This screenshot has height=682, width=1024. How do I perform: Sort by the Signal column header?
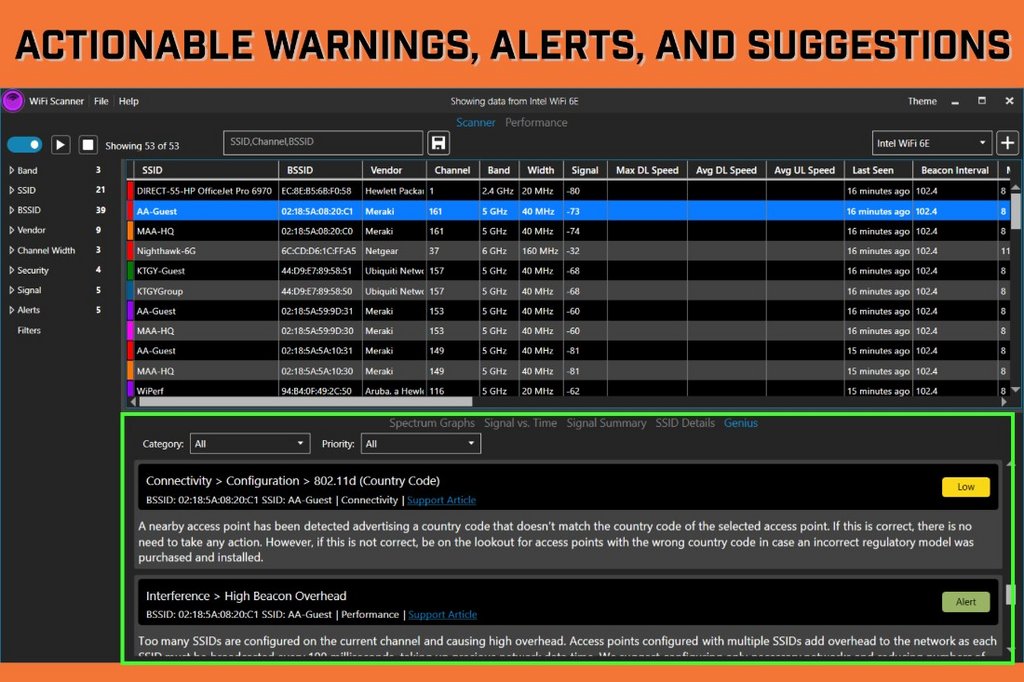pyautogui.click(x=584, y=170)
